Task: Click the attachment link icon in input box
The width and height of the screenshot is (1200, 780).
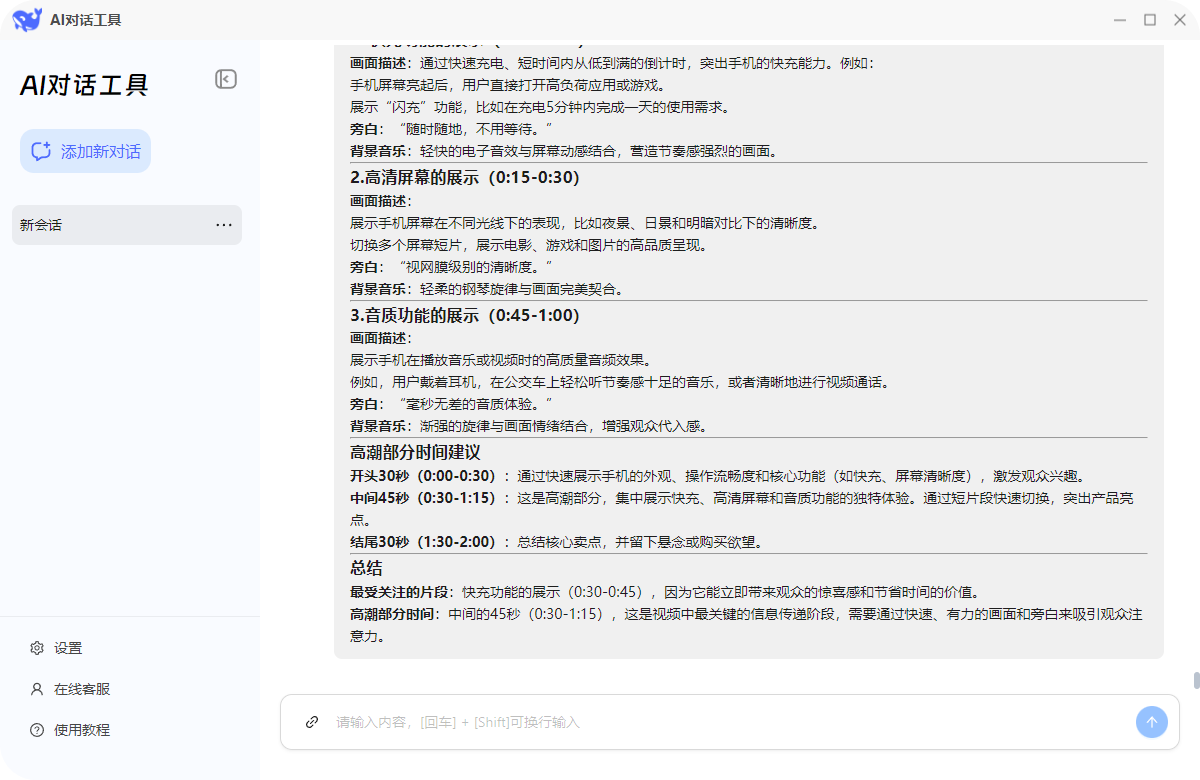Action: pyautogui.click(x=312, y=722)
